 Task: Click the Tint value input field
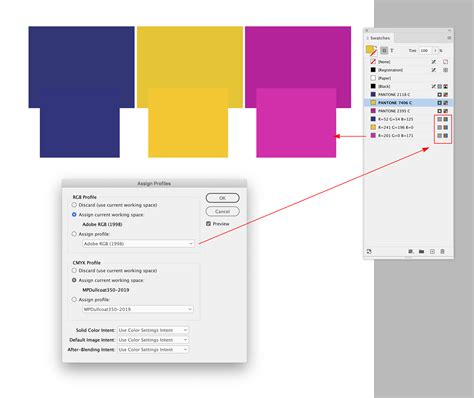point(425,50)
